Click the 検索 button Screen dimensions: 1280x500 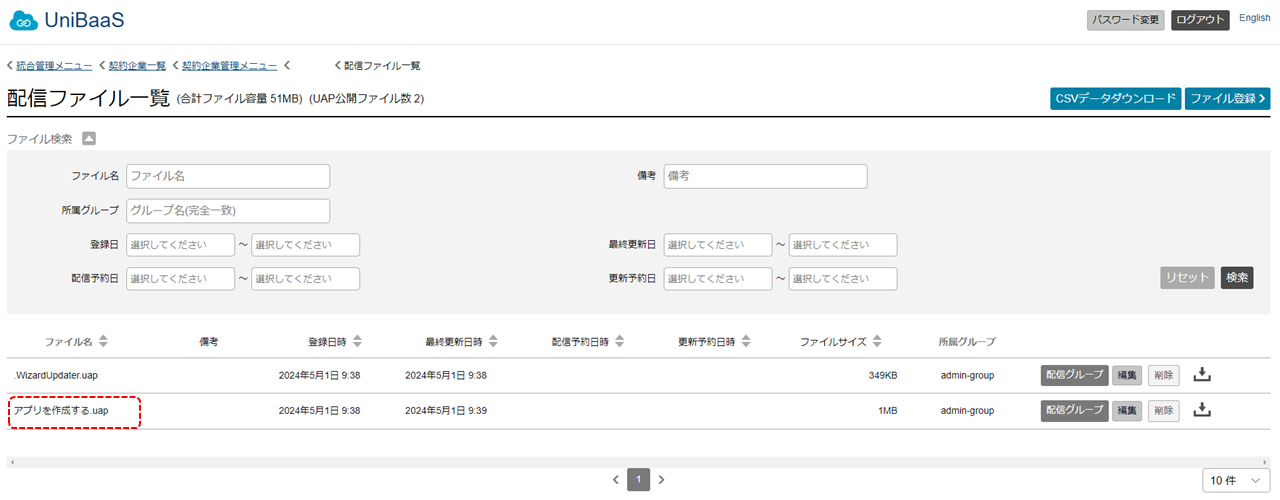tap(1237, 278)
